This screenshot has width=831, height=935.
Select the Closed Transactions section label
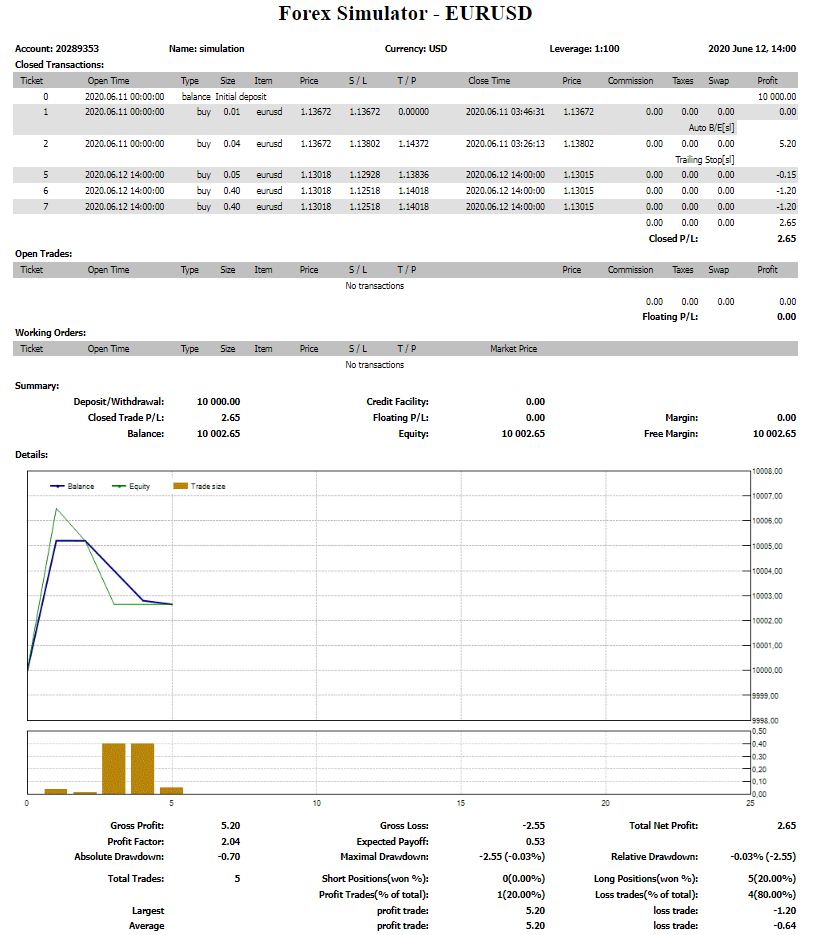tap(59, 64)
